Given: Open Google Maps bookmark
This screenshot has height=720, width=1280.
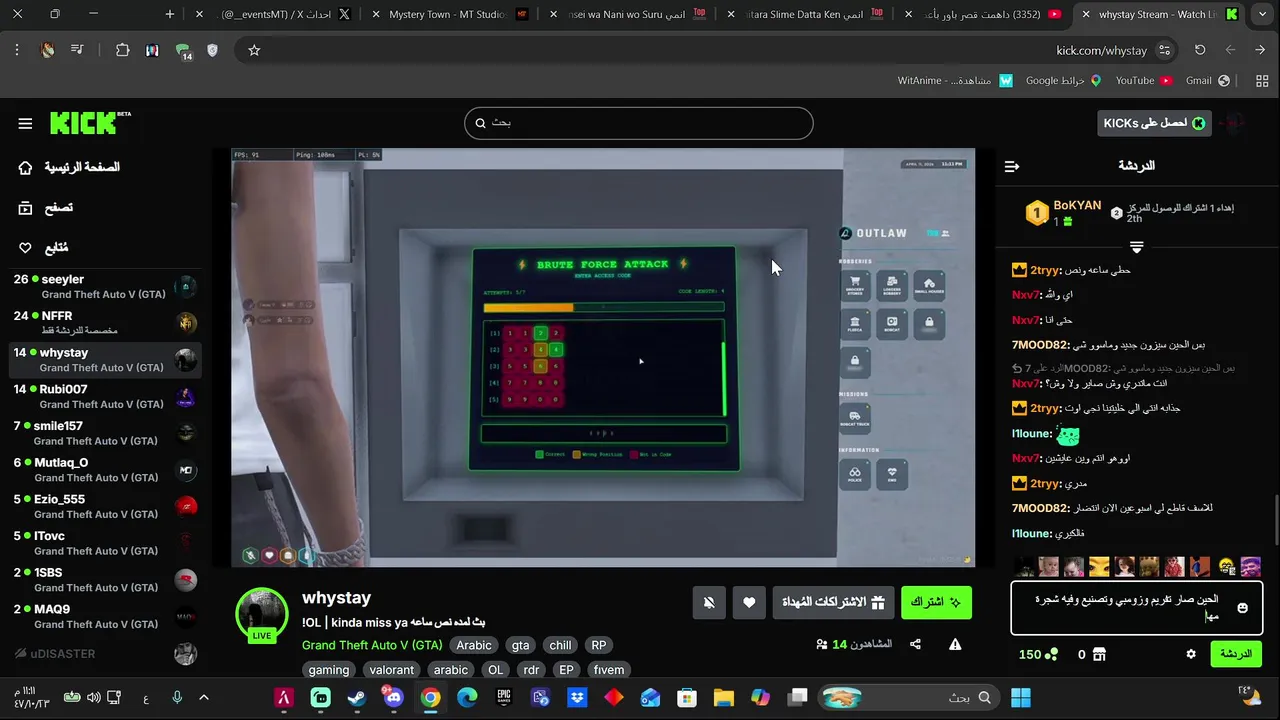Looking at the screenshot, I should click(x=1063, y=80).
